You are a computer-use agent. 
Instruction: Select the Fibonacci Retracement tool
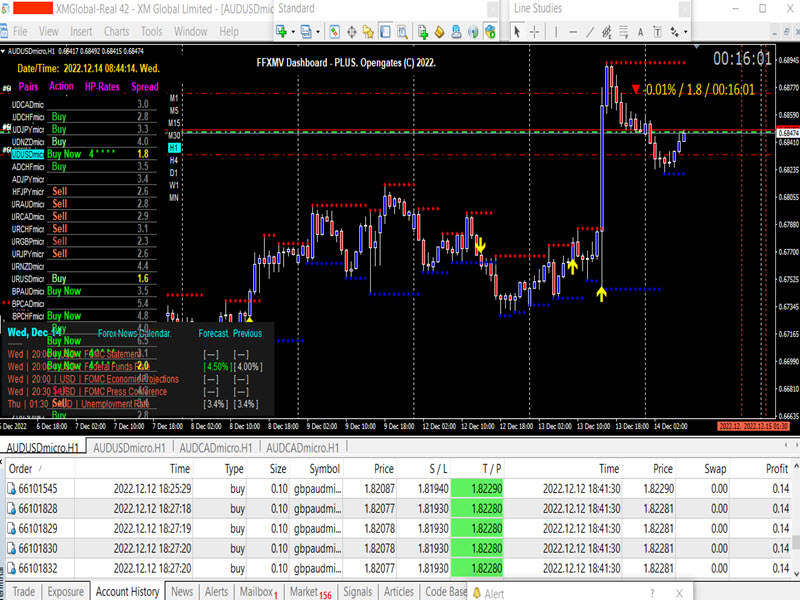(x=623, y=32)
